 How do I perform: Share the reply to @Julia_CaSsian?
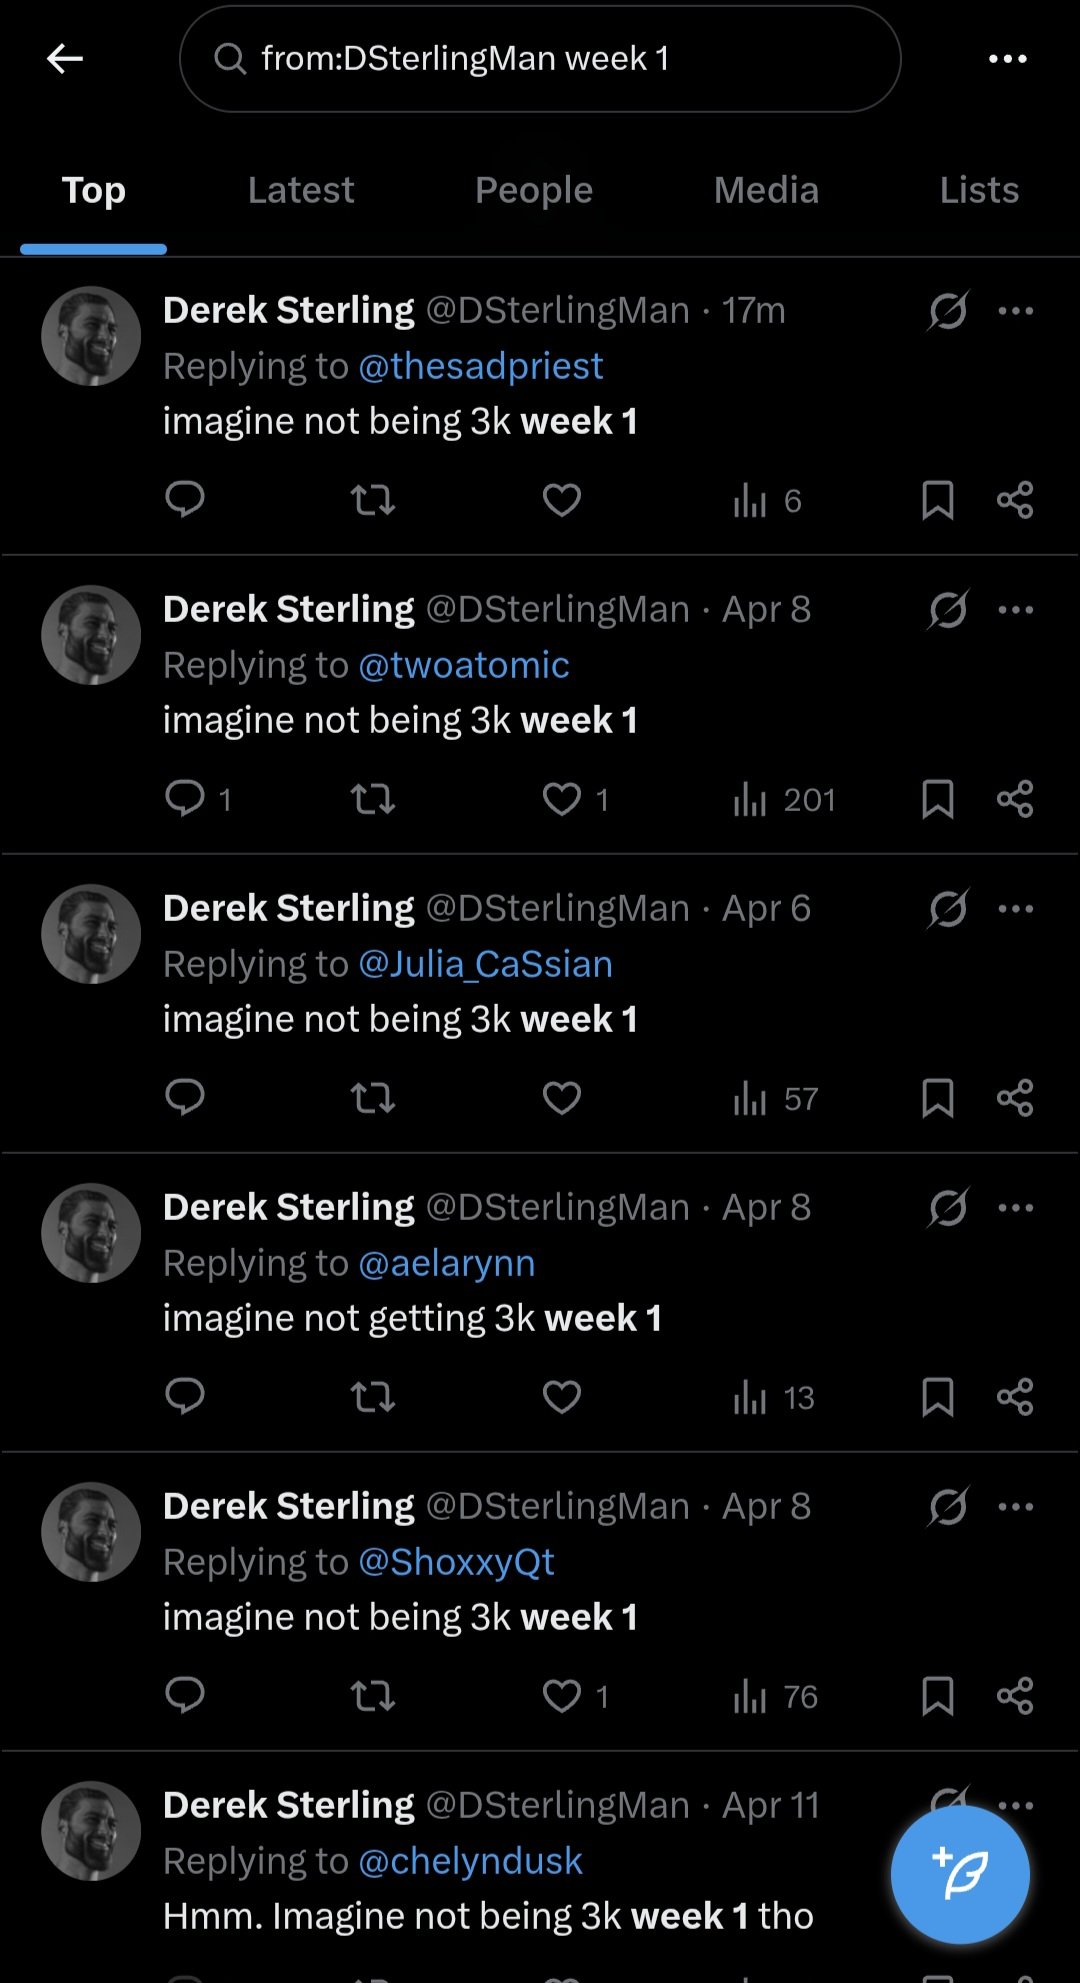click(1015, 1098)
